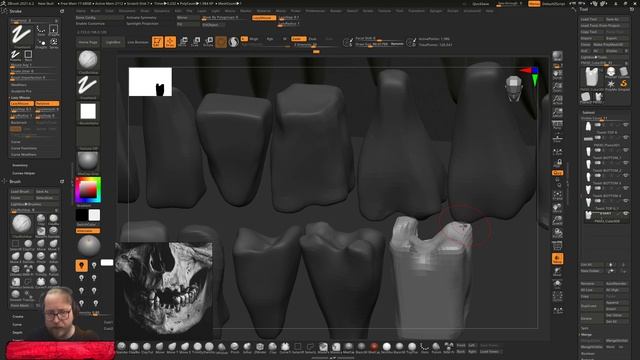Click the camera head view indicator
The image size is (640, 360).
(513, 87)
